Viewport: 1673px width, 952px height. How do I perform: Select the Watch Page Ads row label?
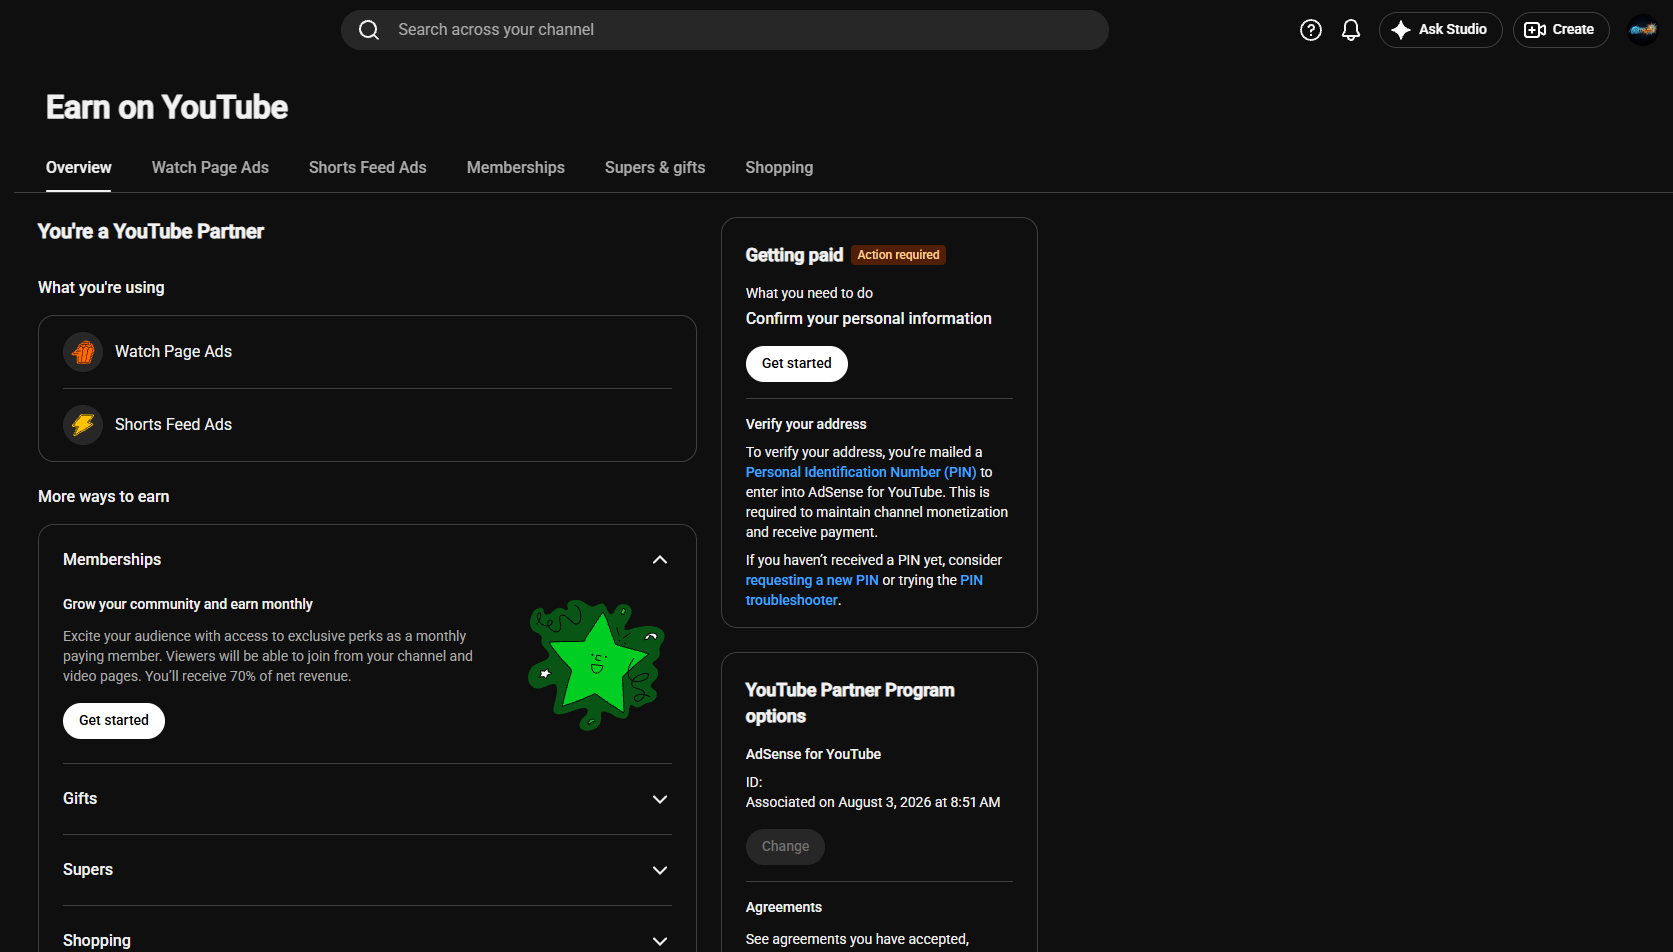[x=173, y=352]
